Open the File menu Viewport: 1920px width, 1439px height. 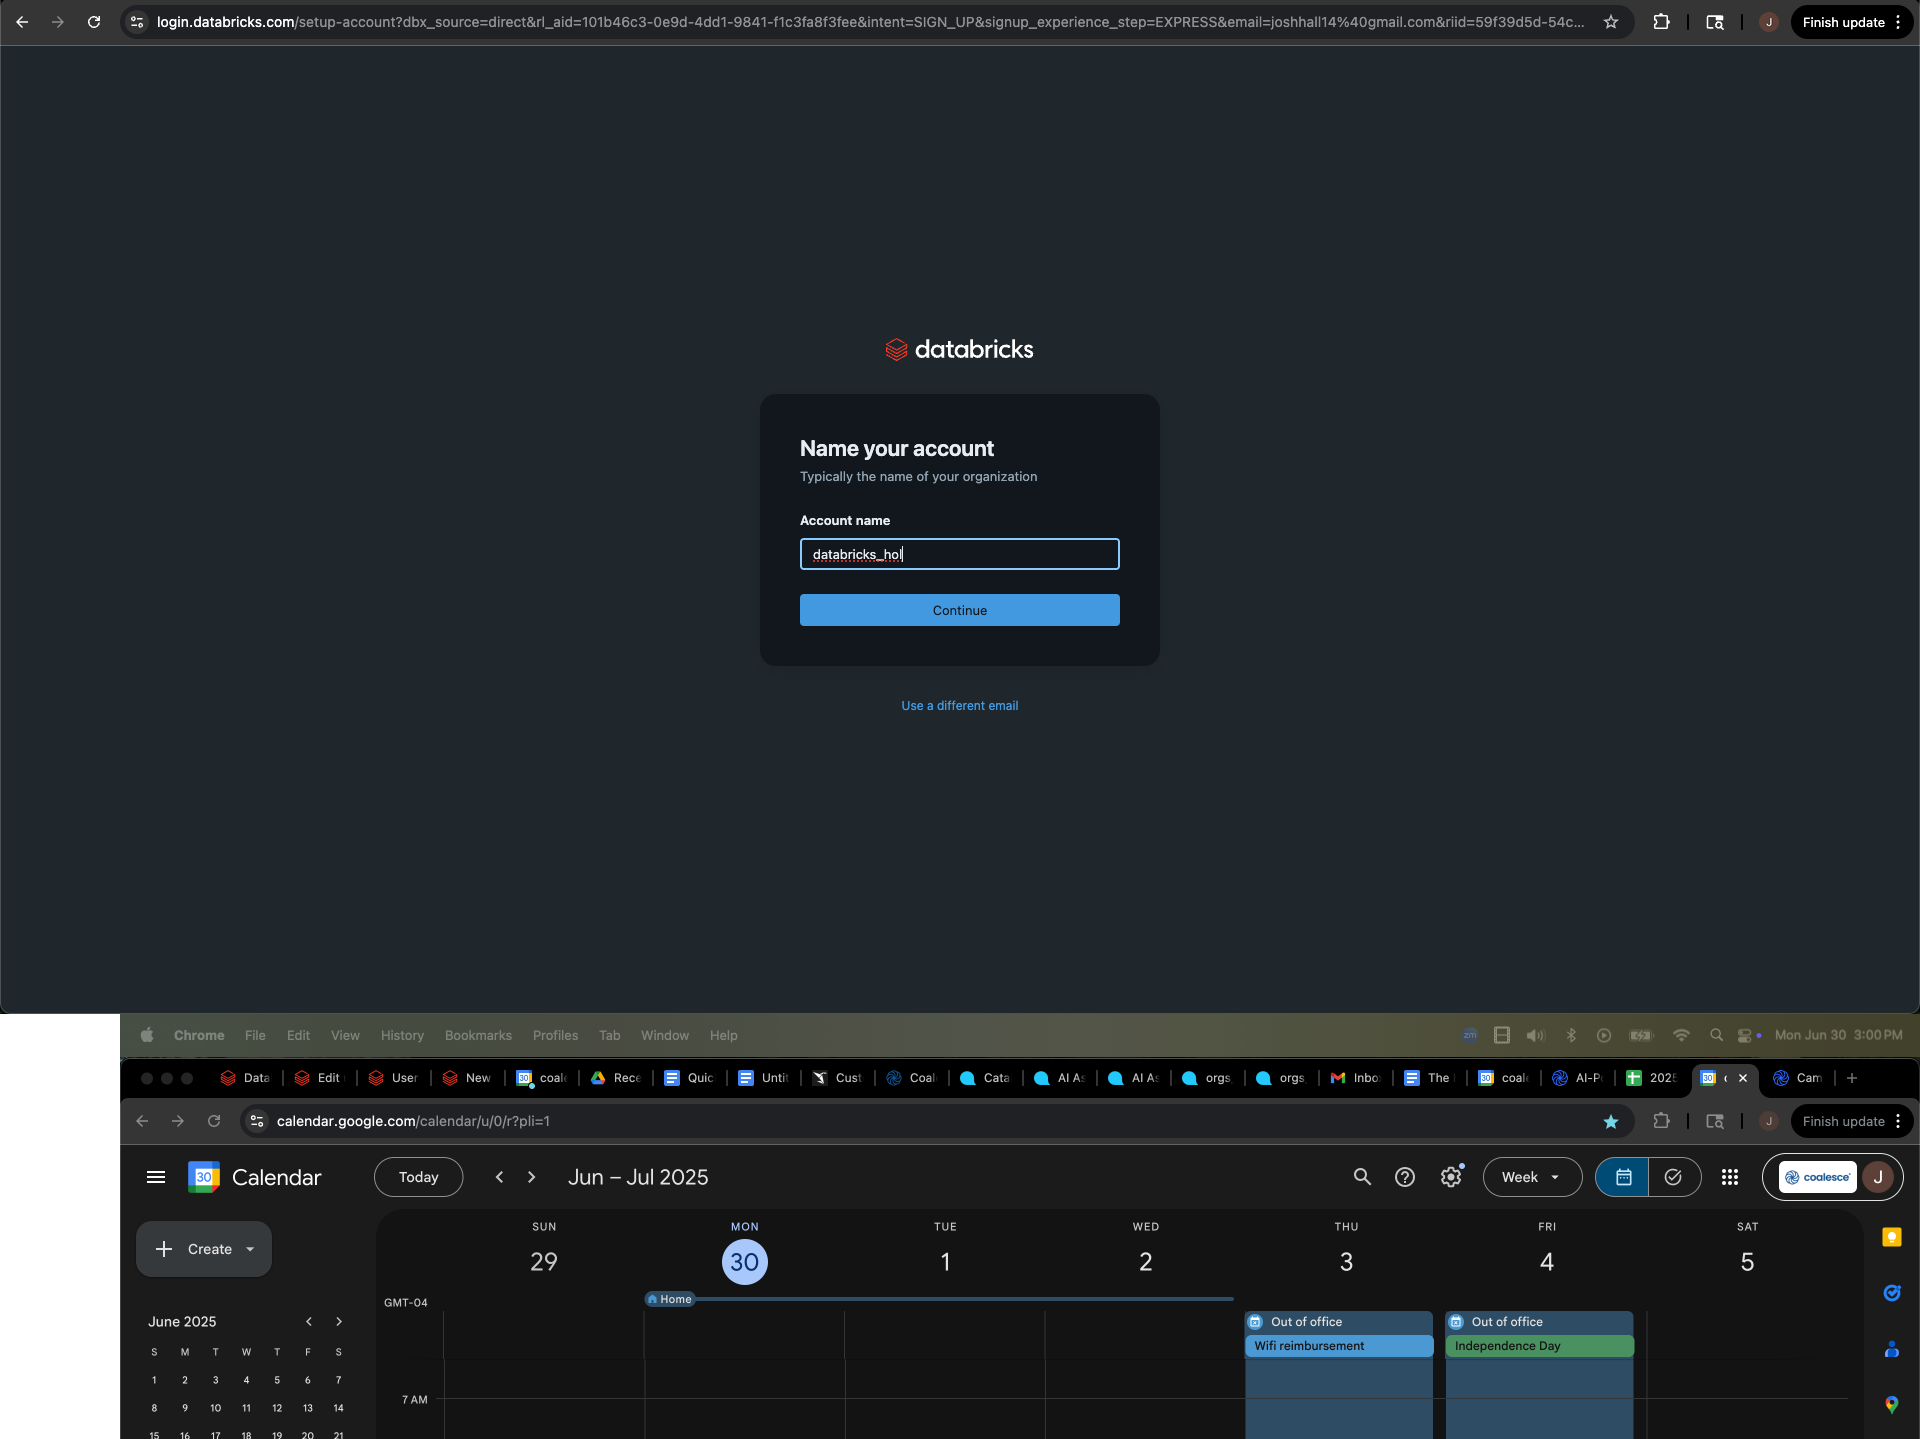click(x=255, y=1035)
